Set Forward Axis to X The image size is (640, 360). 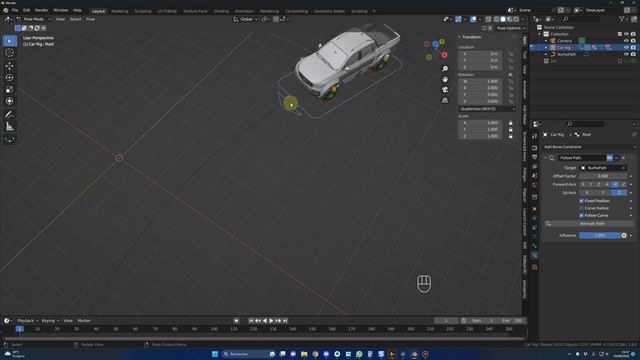coord(583,184)
